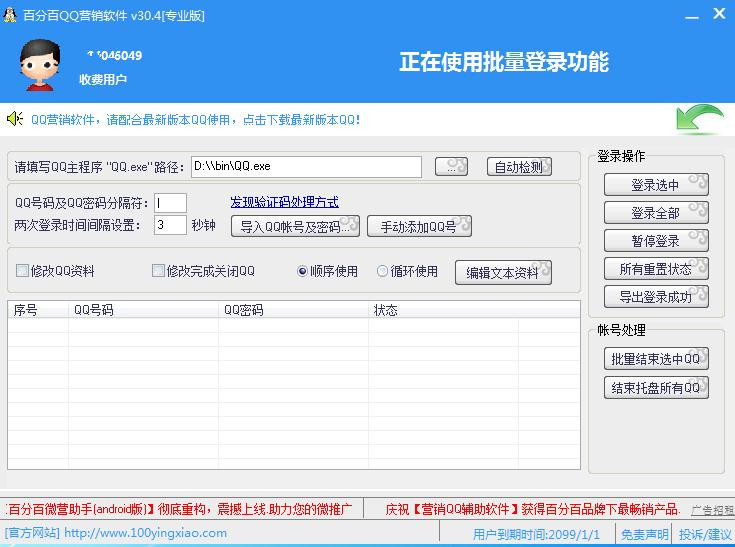Click 手动添加QQ号 button
The image size is (735, 547).
click(x=419, y=226)
